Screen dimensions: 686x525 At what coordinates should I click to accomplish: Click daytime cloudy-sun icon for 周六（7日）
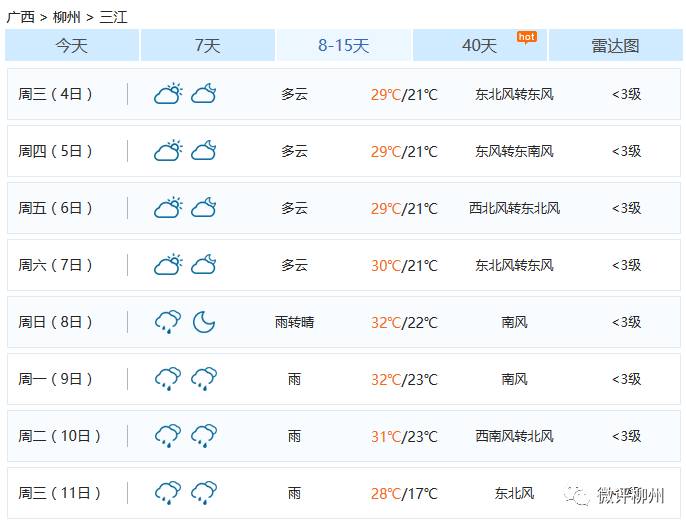tap(168, 265)
